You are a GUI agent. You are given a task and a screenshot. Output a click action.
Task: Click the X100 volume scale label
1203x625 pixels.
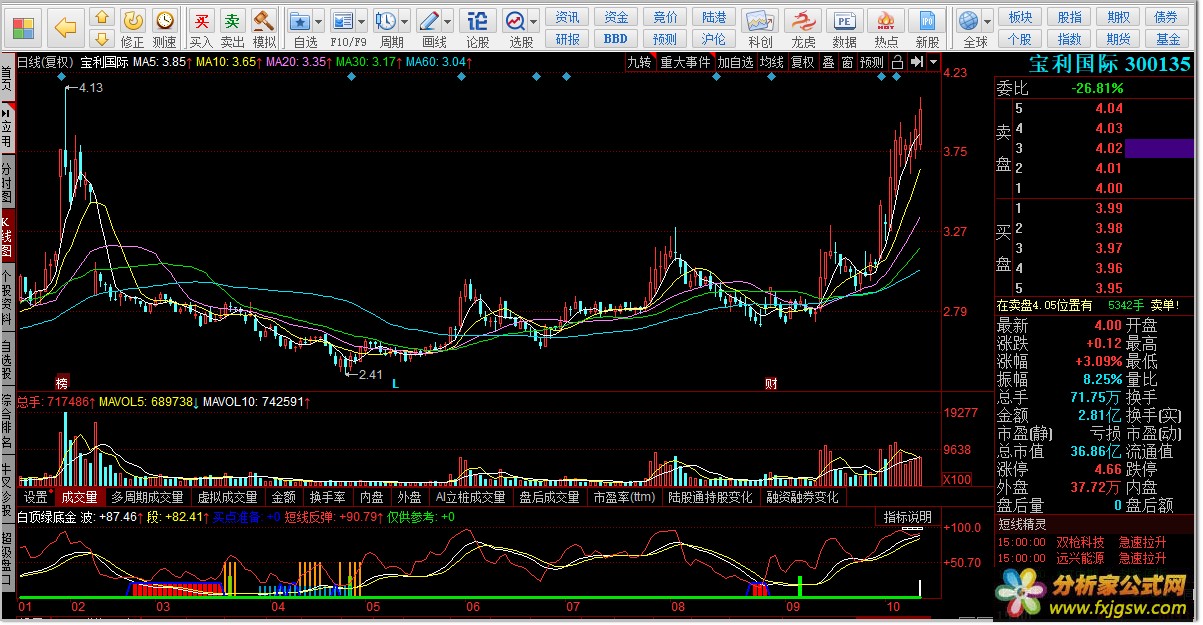click(958, 479)
